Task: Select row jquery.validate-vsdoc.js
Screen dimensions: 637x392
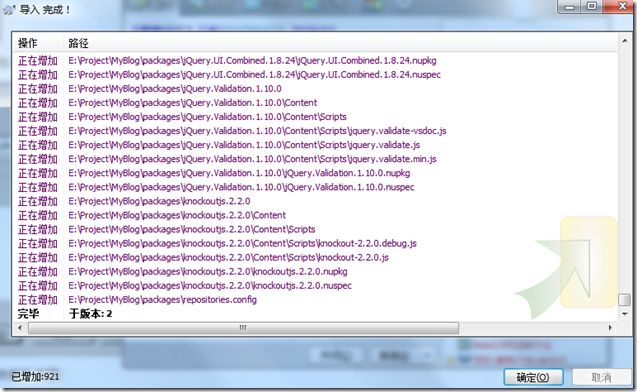Action: click(316, 131)
